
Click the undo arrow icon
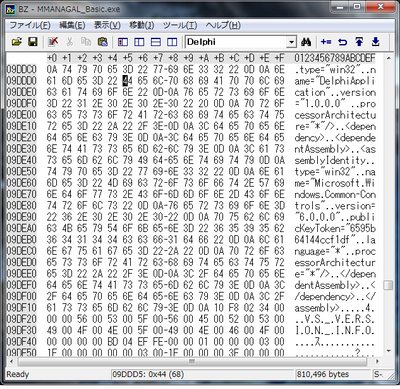click(x=342, y=42)
